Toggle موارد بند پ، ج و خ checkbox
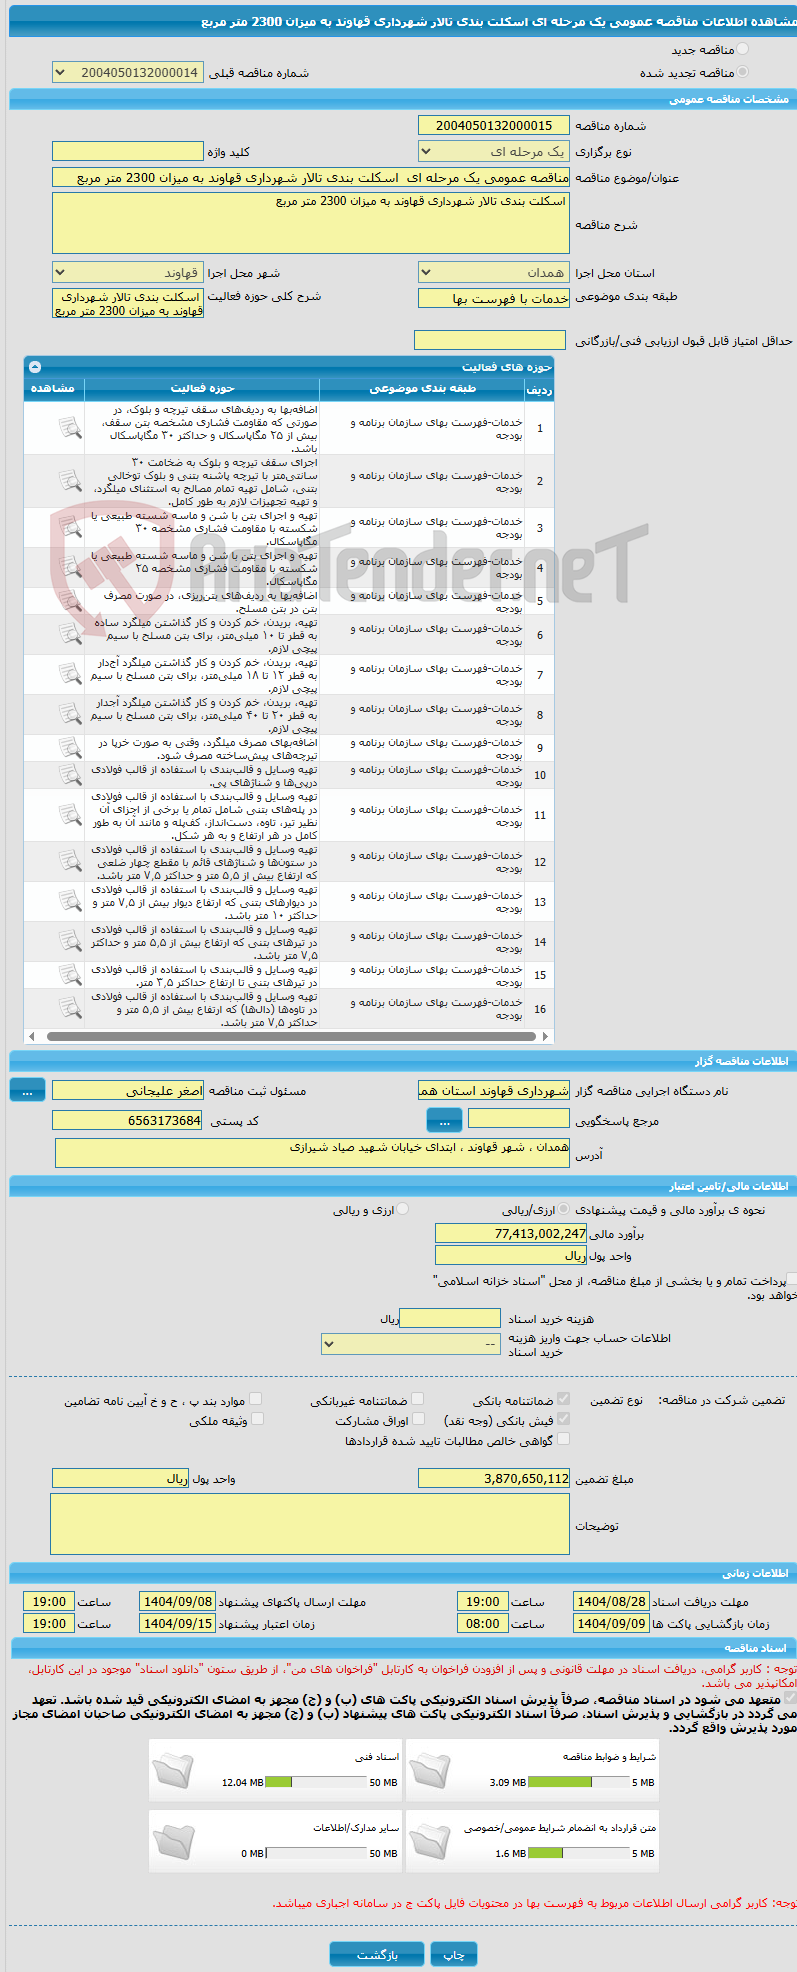Screen dimensions: 797x1972 point(256,1399)
